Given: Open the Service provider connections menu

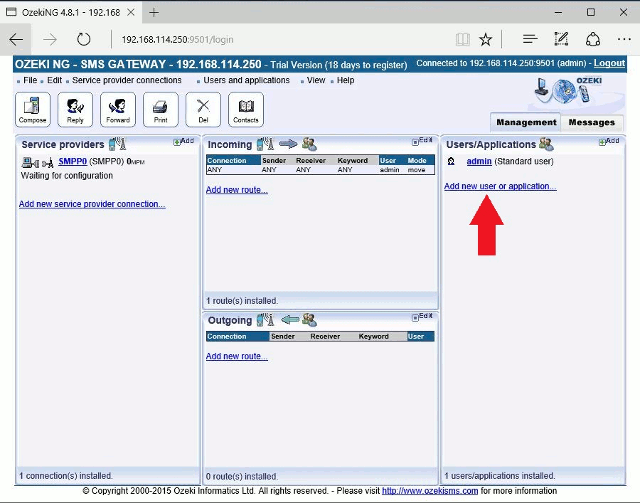Looking at the screenshot, I should click(x=127, y=80).
